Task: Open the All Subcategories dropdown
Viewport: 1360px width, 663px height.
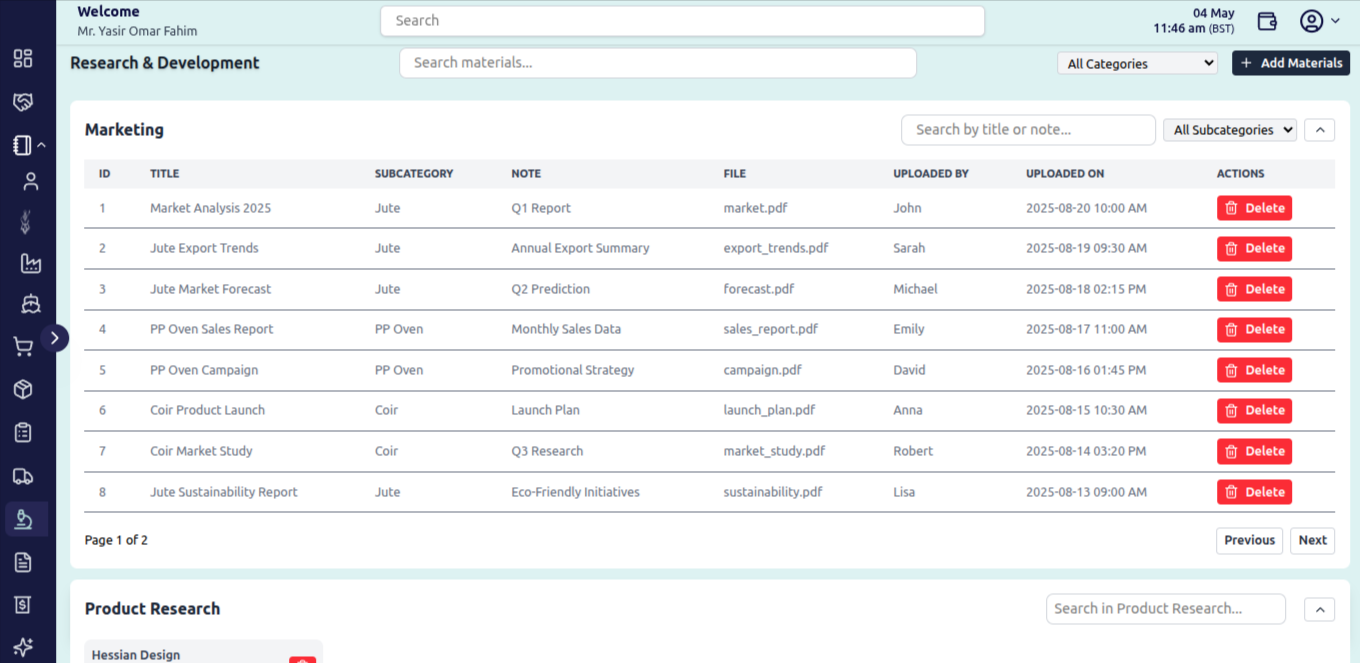Action: (1230, 130)
